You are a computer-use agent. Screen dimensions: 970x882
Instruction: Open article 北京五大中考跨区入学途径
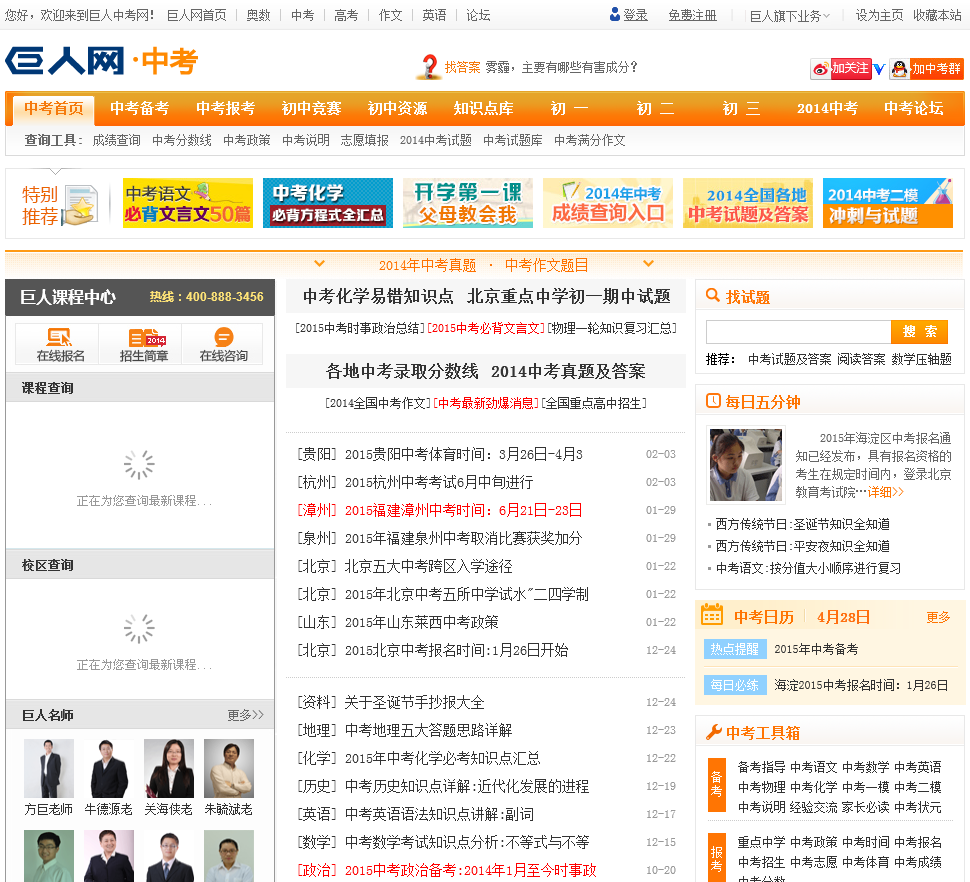click(x=428, y=566)
